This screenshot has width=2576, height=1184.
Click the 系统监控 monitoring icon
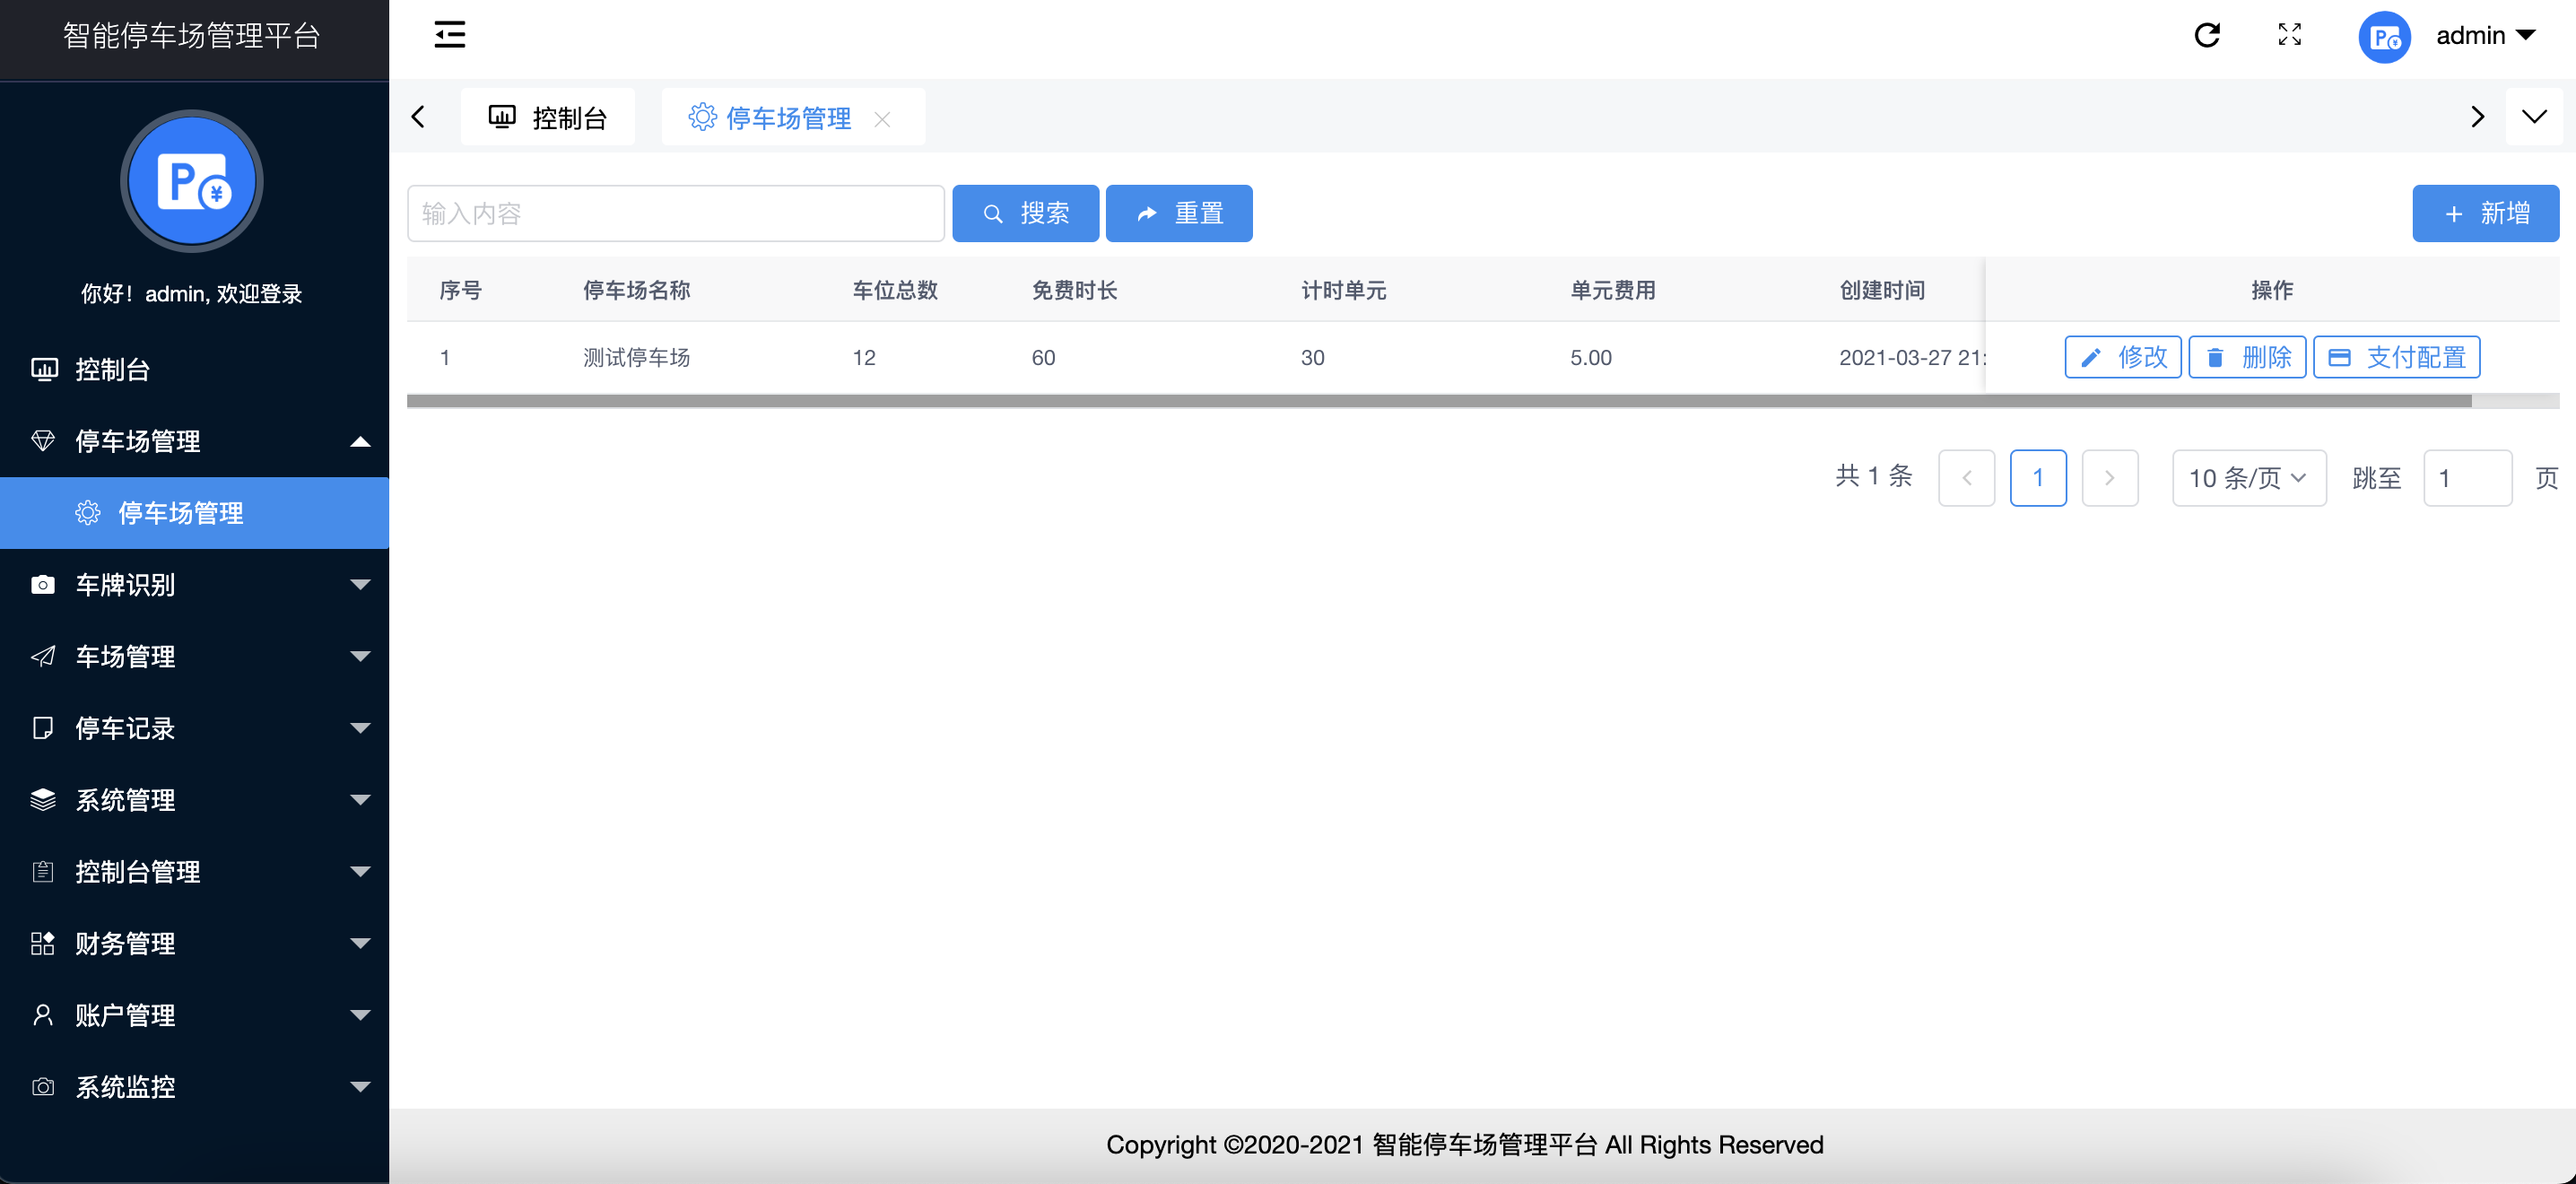pos(43,1087)
